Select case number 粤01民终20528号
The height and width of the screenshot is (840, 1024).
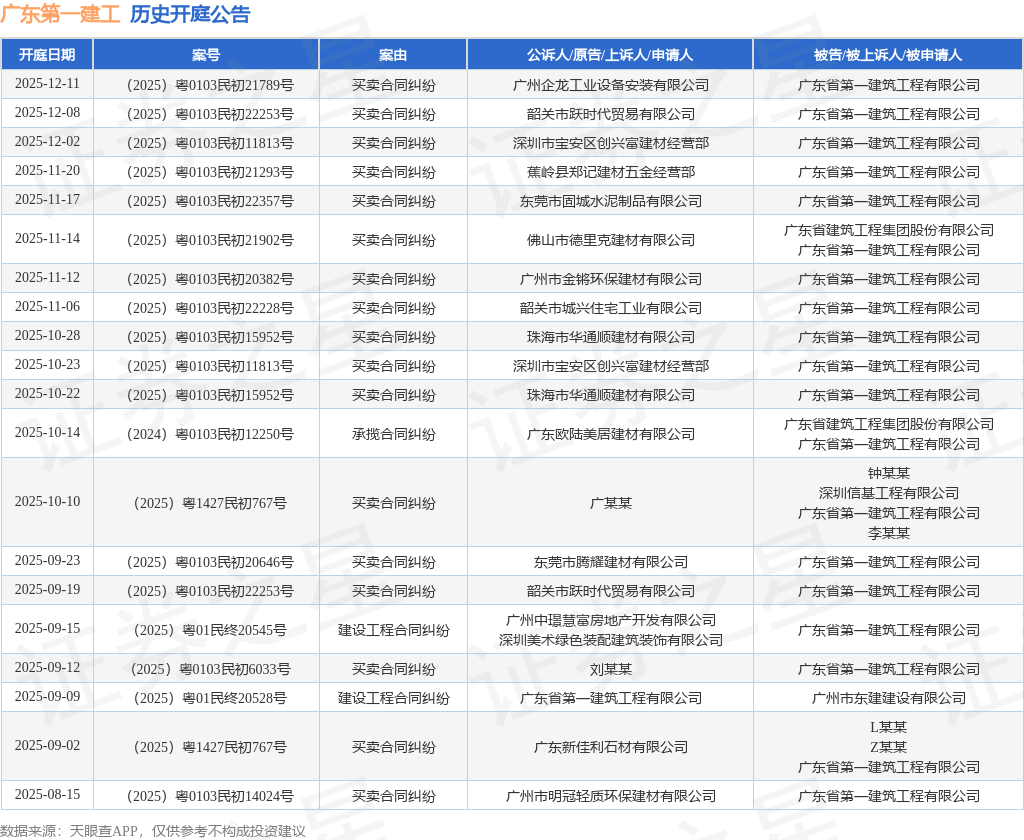234,698
